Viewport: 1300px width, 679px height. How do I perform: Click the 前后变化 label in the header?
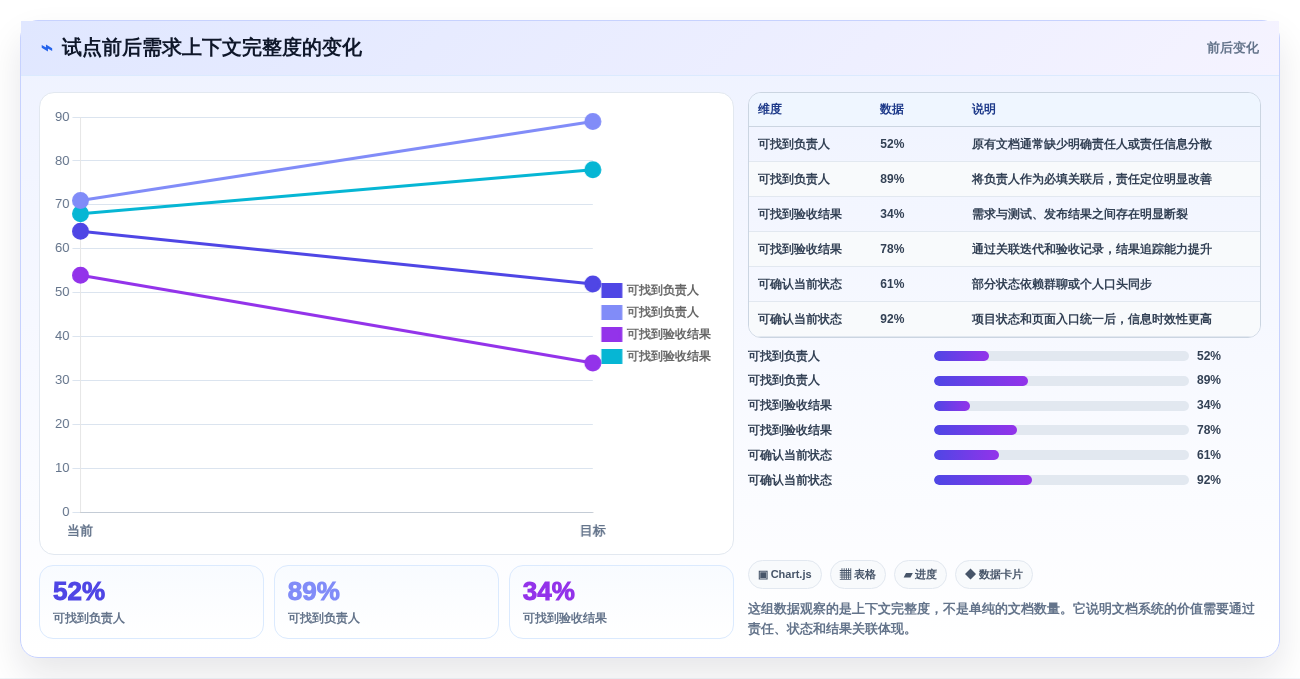[x=1232, y=48]
